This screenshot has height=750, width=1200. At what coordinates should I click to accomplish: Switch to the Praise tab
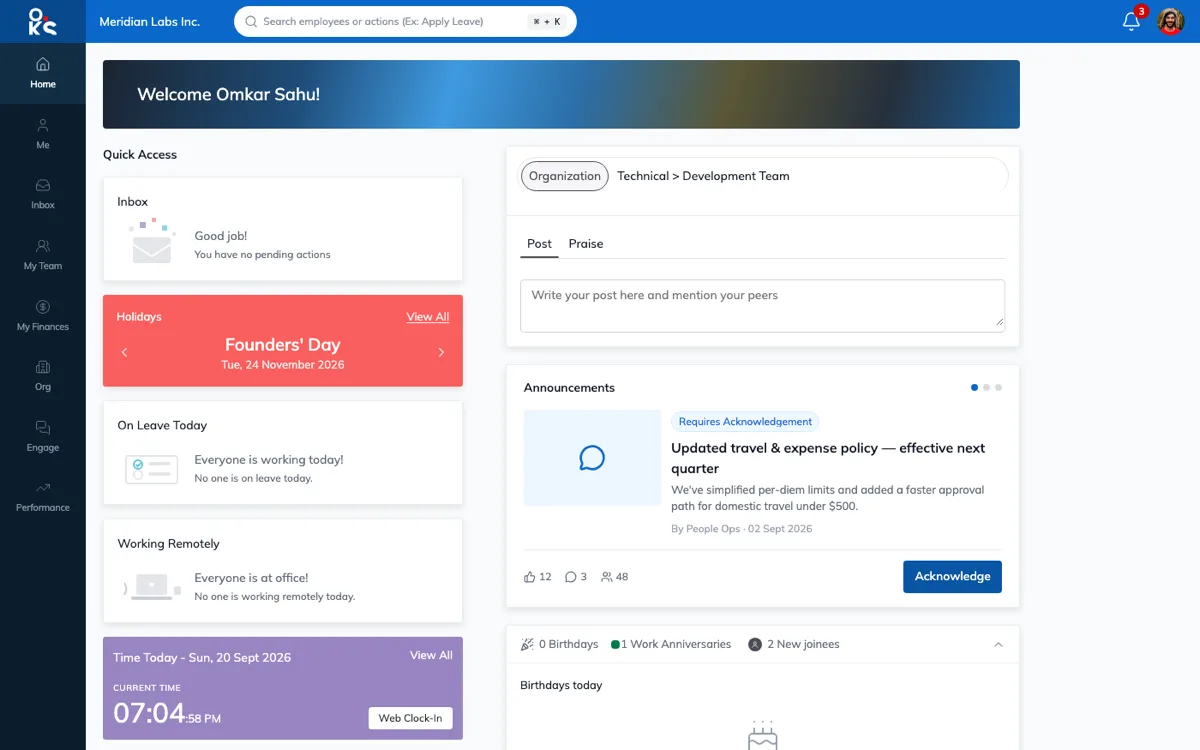tap(586, 244)
